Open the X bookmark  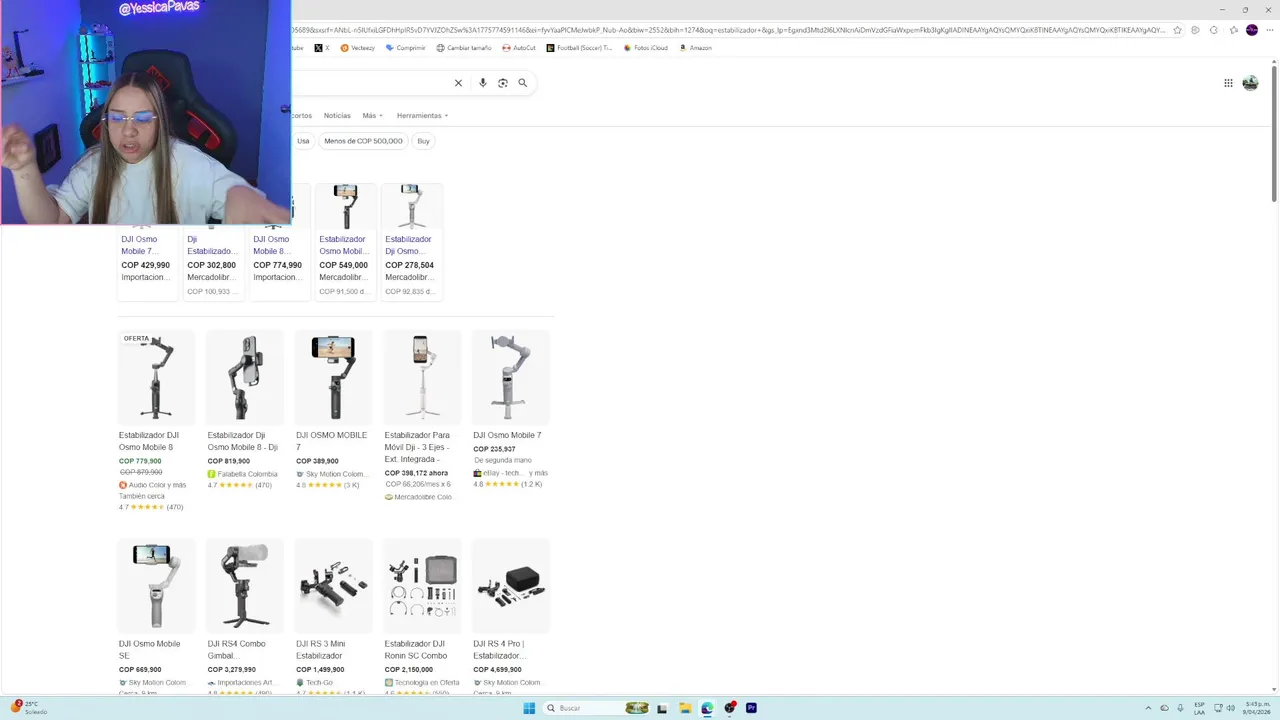321,48
